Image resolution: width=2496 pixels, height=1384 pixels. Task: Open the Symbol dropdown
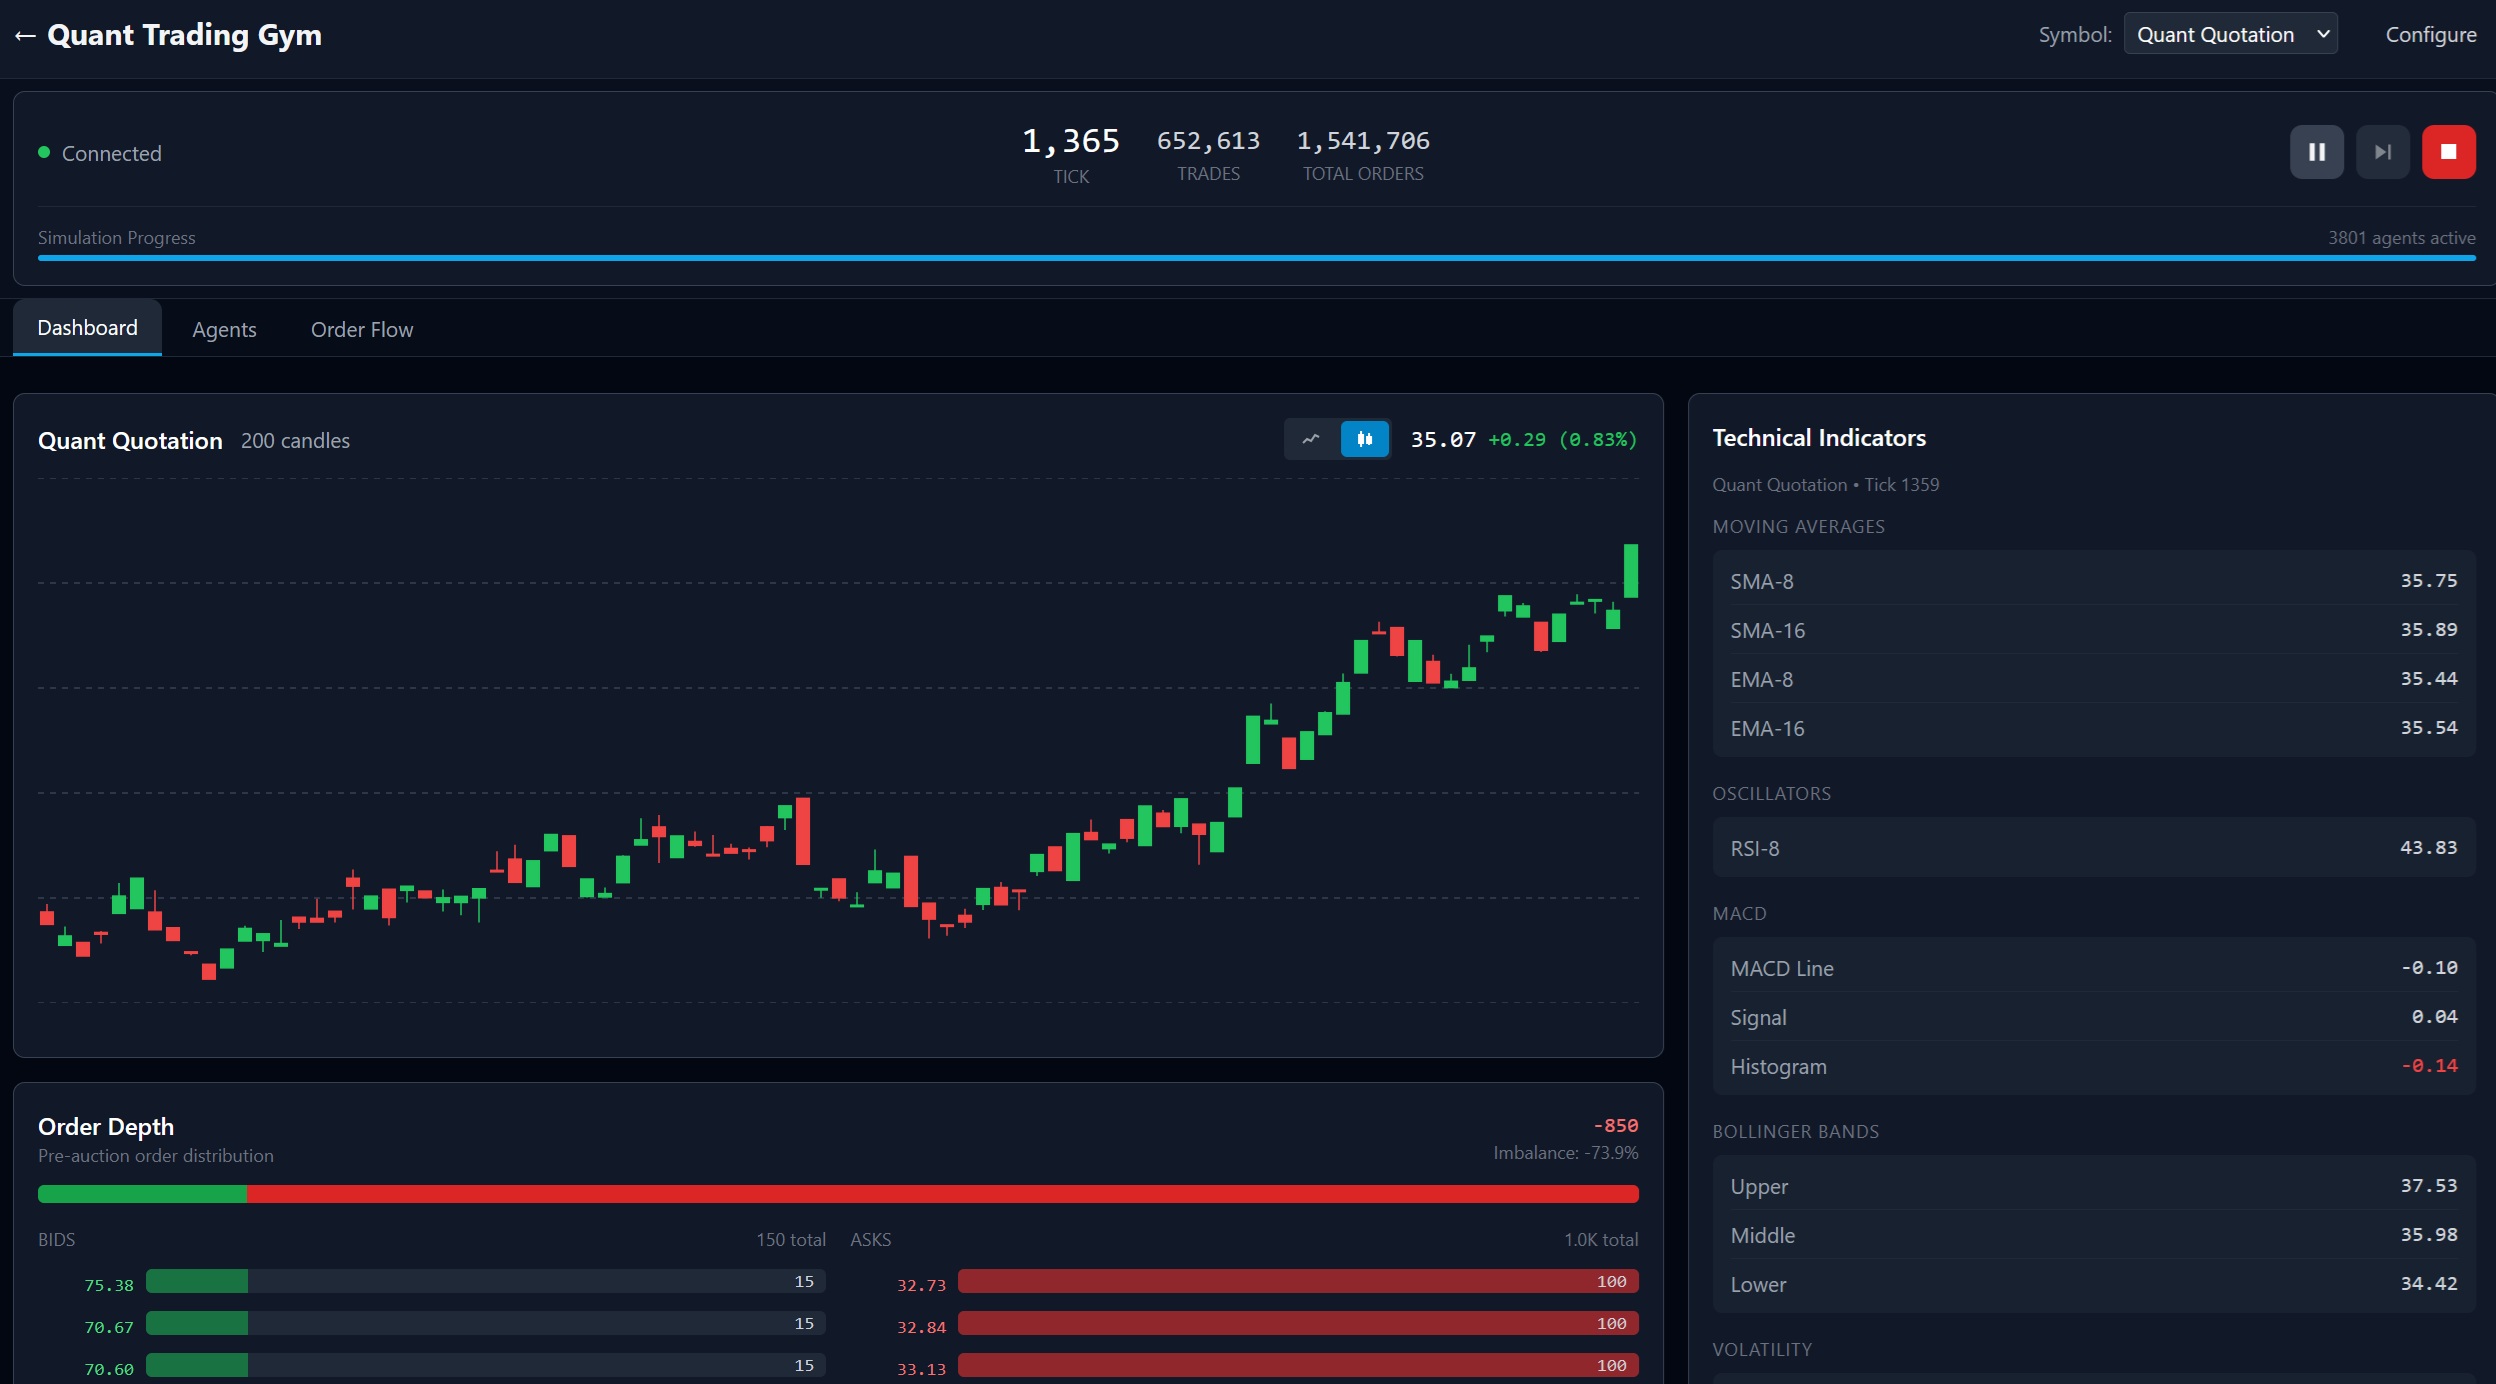2230,34
